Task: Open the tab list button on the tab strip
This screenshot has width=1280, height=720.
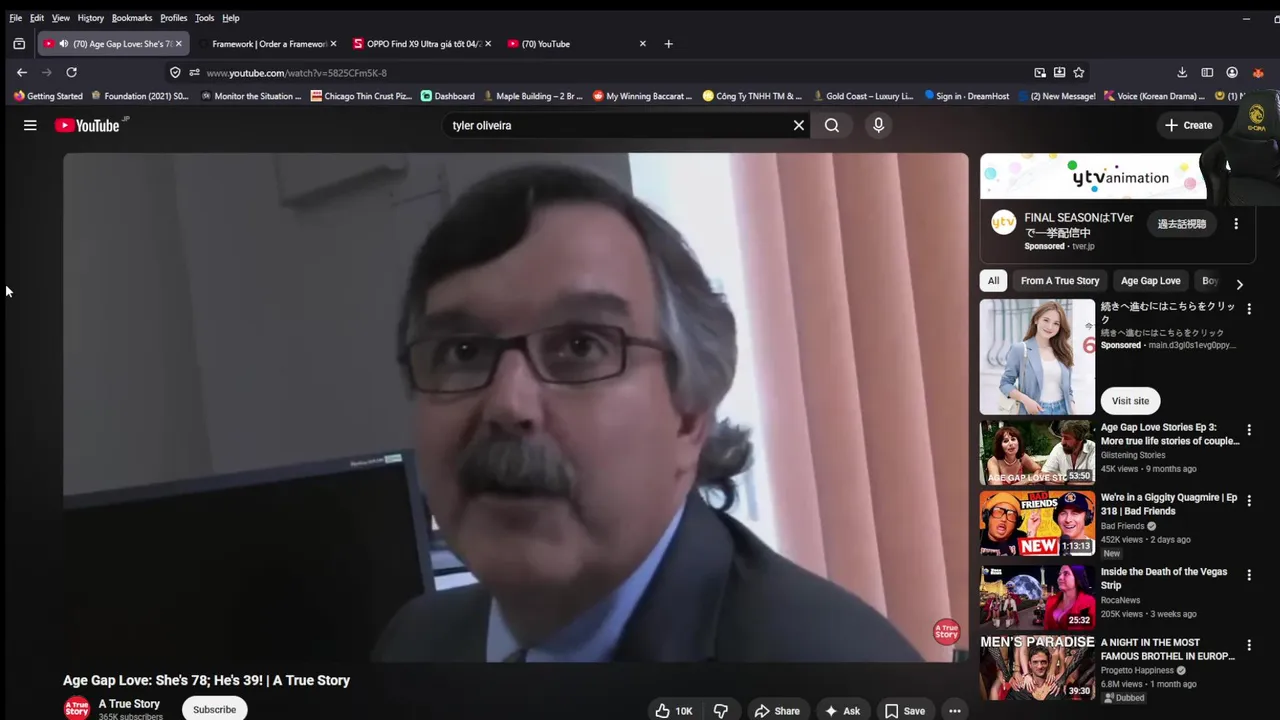Action: [19, 44]
